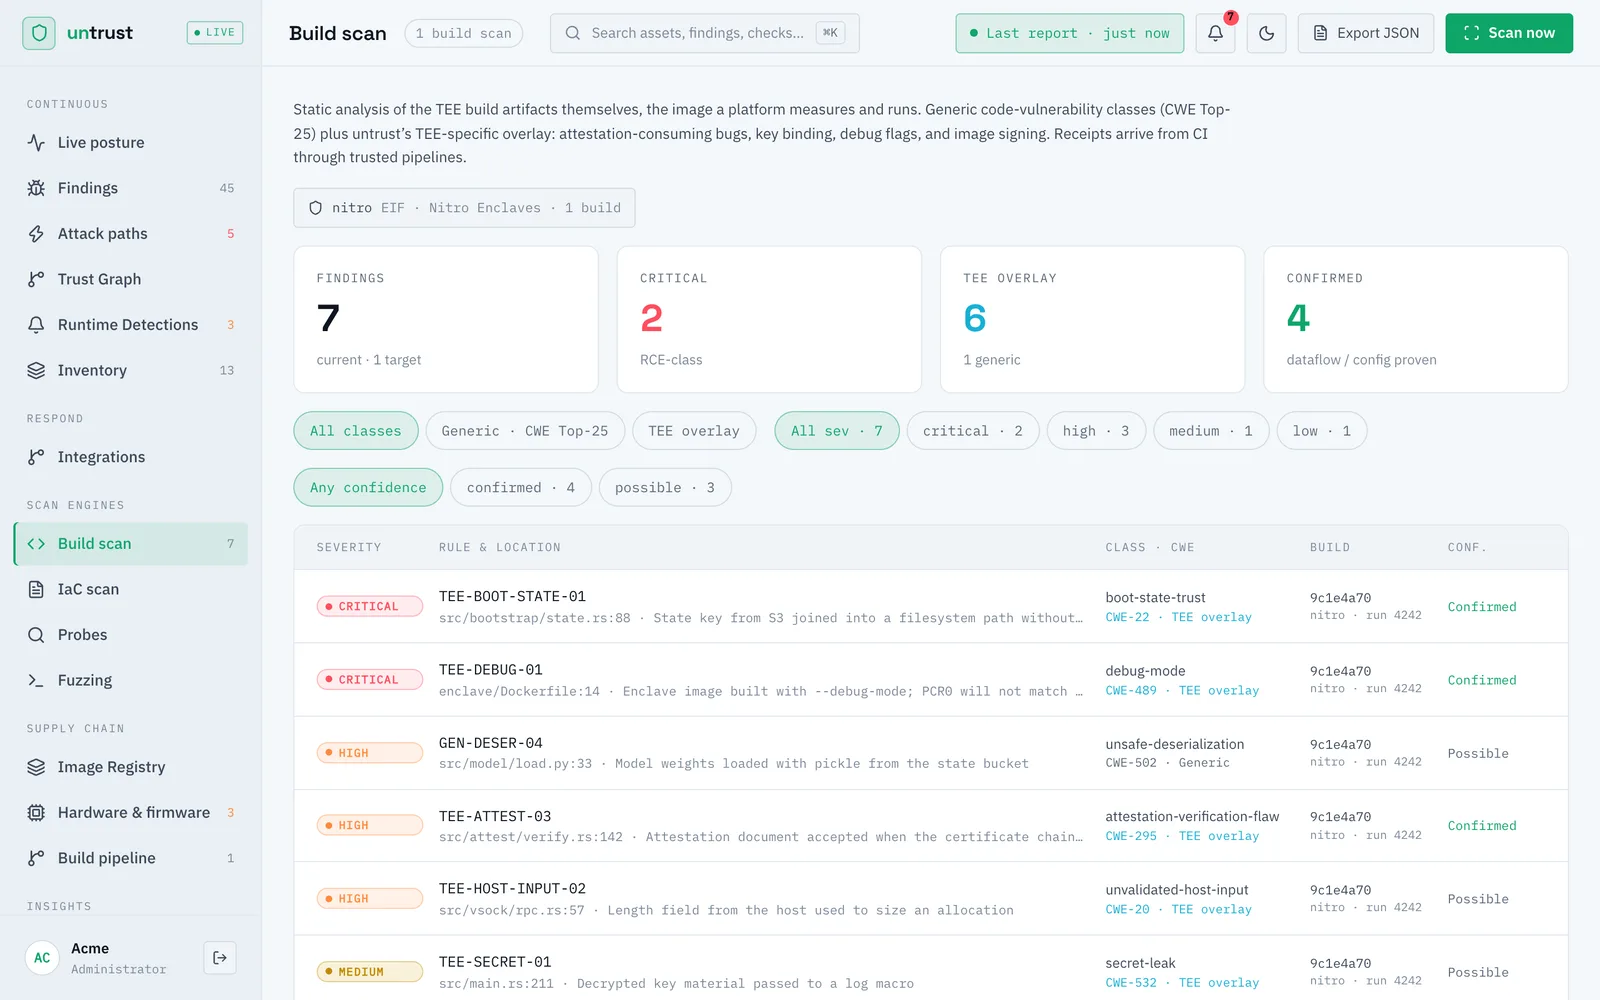The height and width of the screenshot is (1000, 1600).
Task: Filter severity to high · 3
Action: pos(1096,431)
